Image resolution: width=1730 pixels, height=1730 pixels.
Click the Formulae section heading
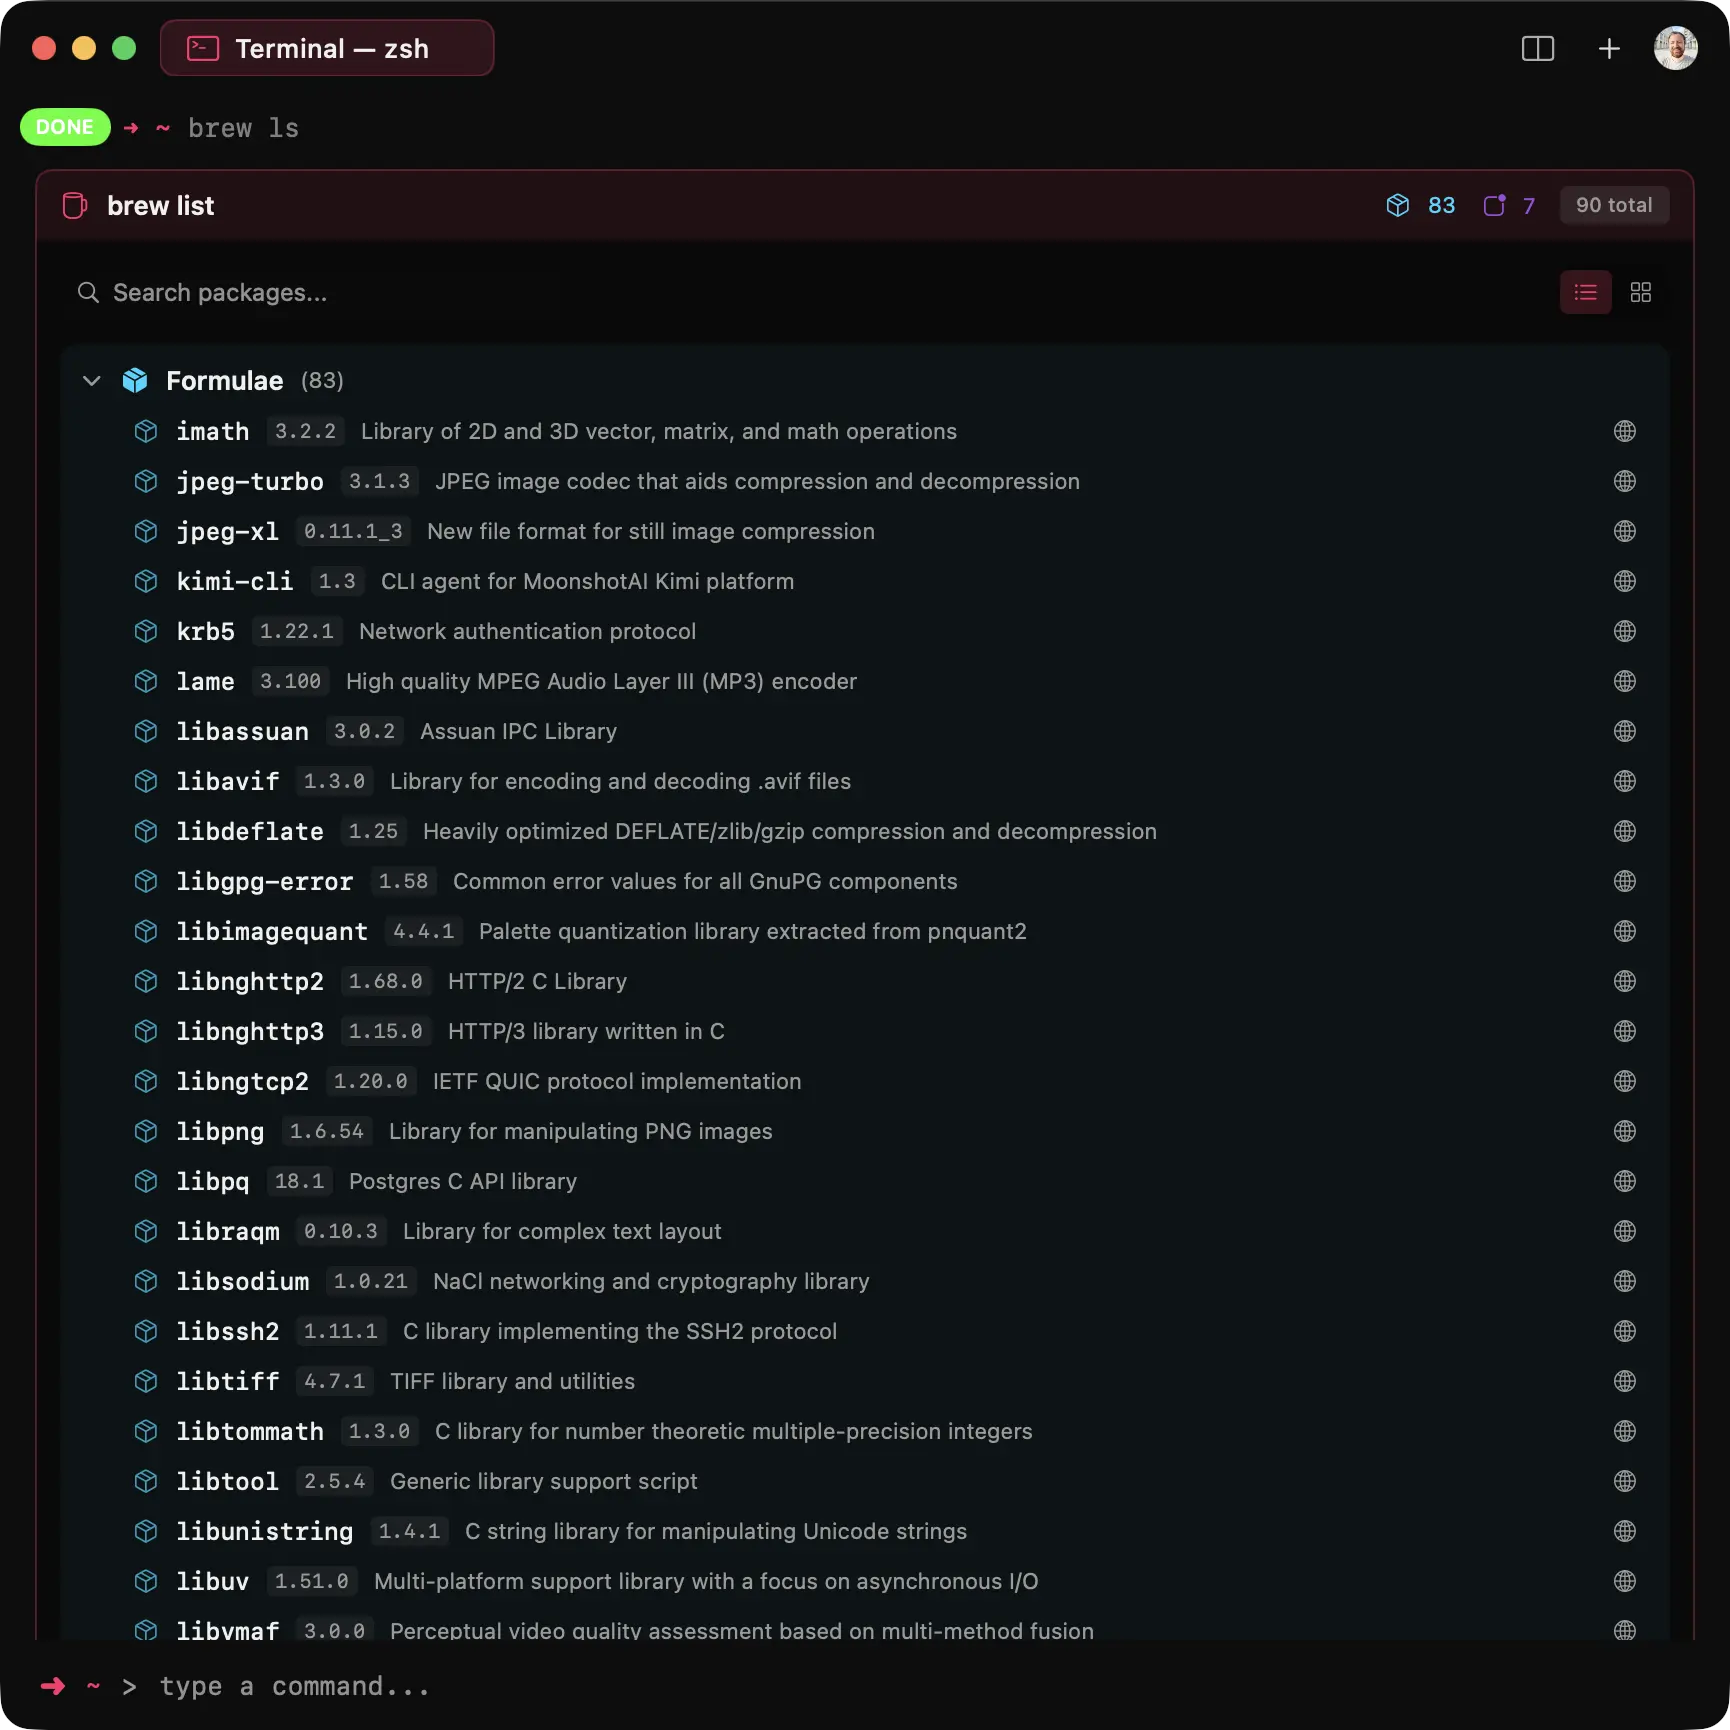pos(224,381)
